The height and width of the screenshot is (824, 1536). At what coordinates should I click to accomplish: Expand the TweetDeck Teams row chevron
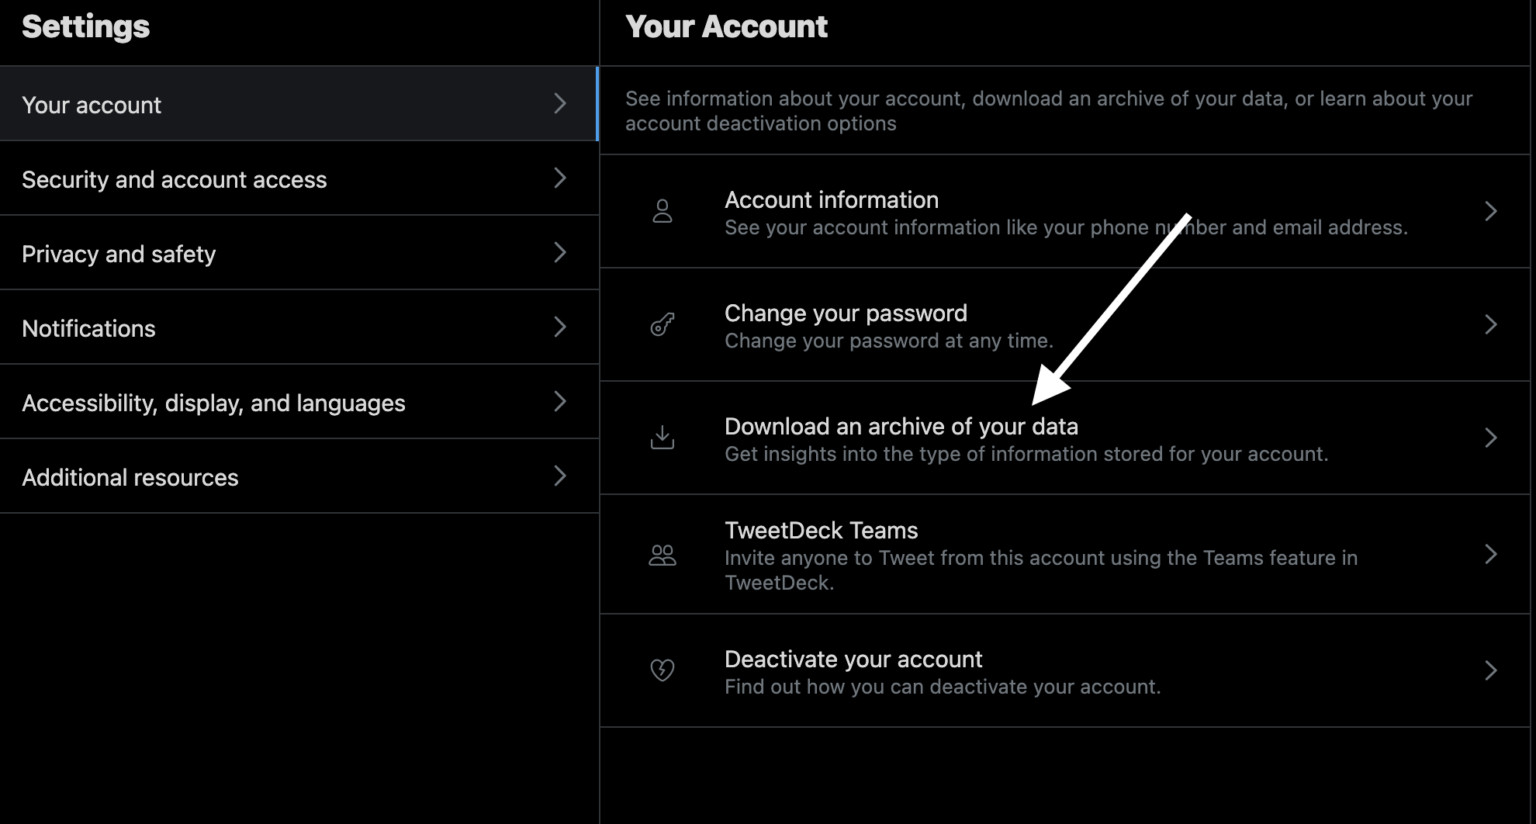[1490, 555]
